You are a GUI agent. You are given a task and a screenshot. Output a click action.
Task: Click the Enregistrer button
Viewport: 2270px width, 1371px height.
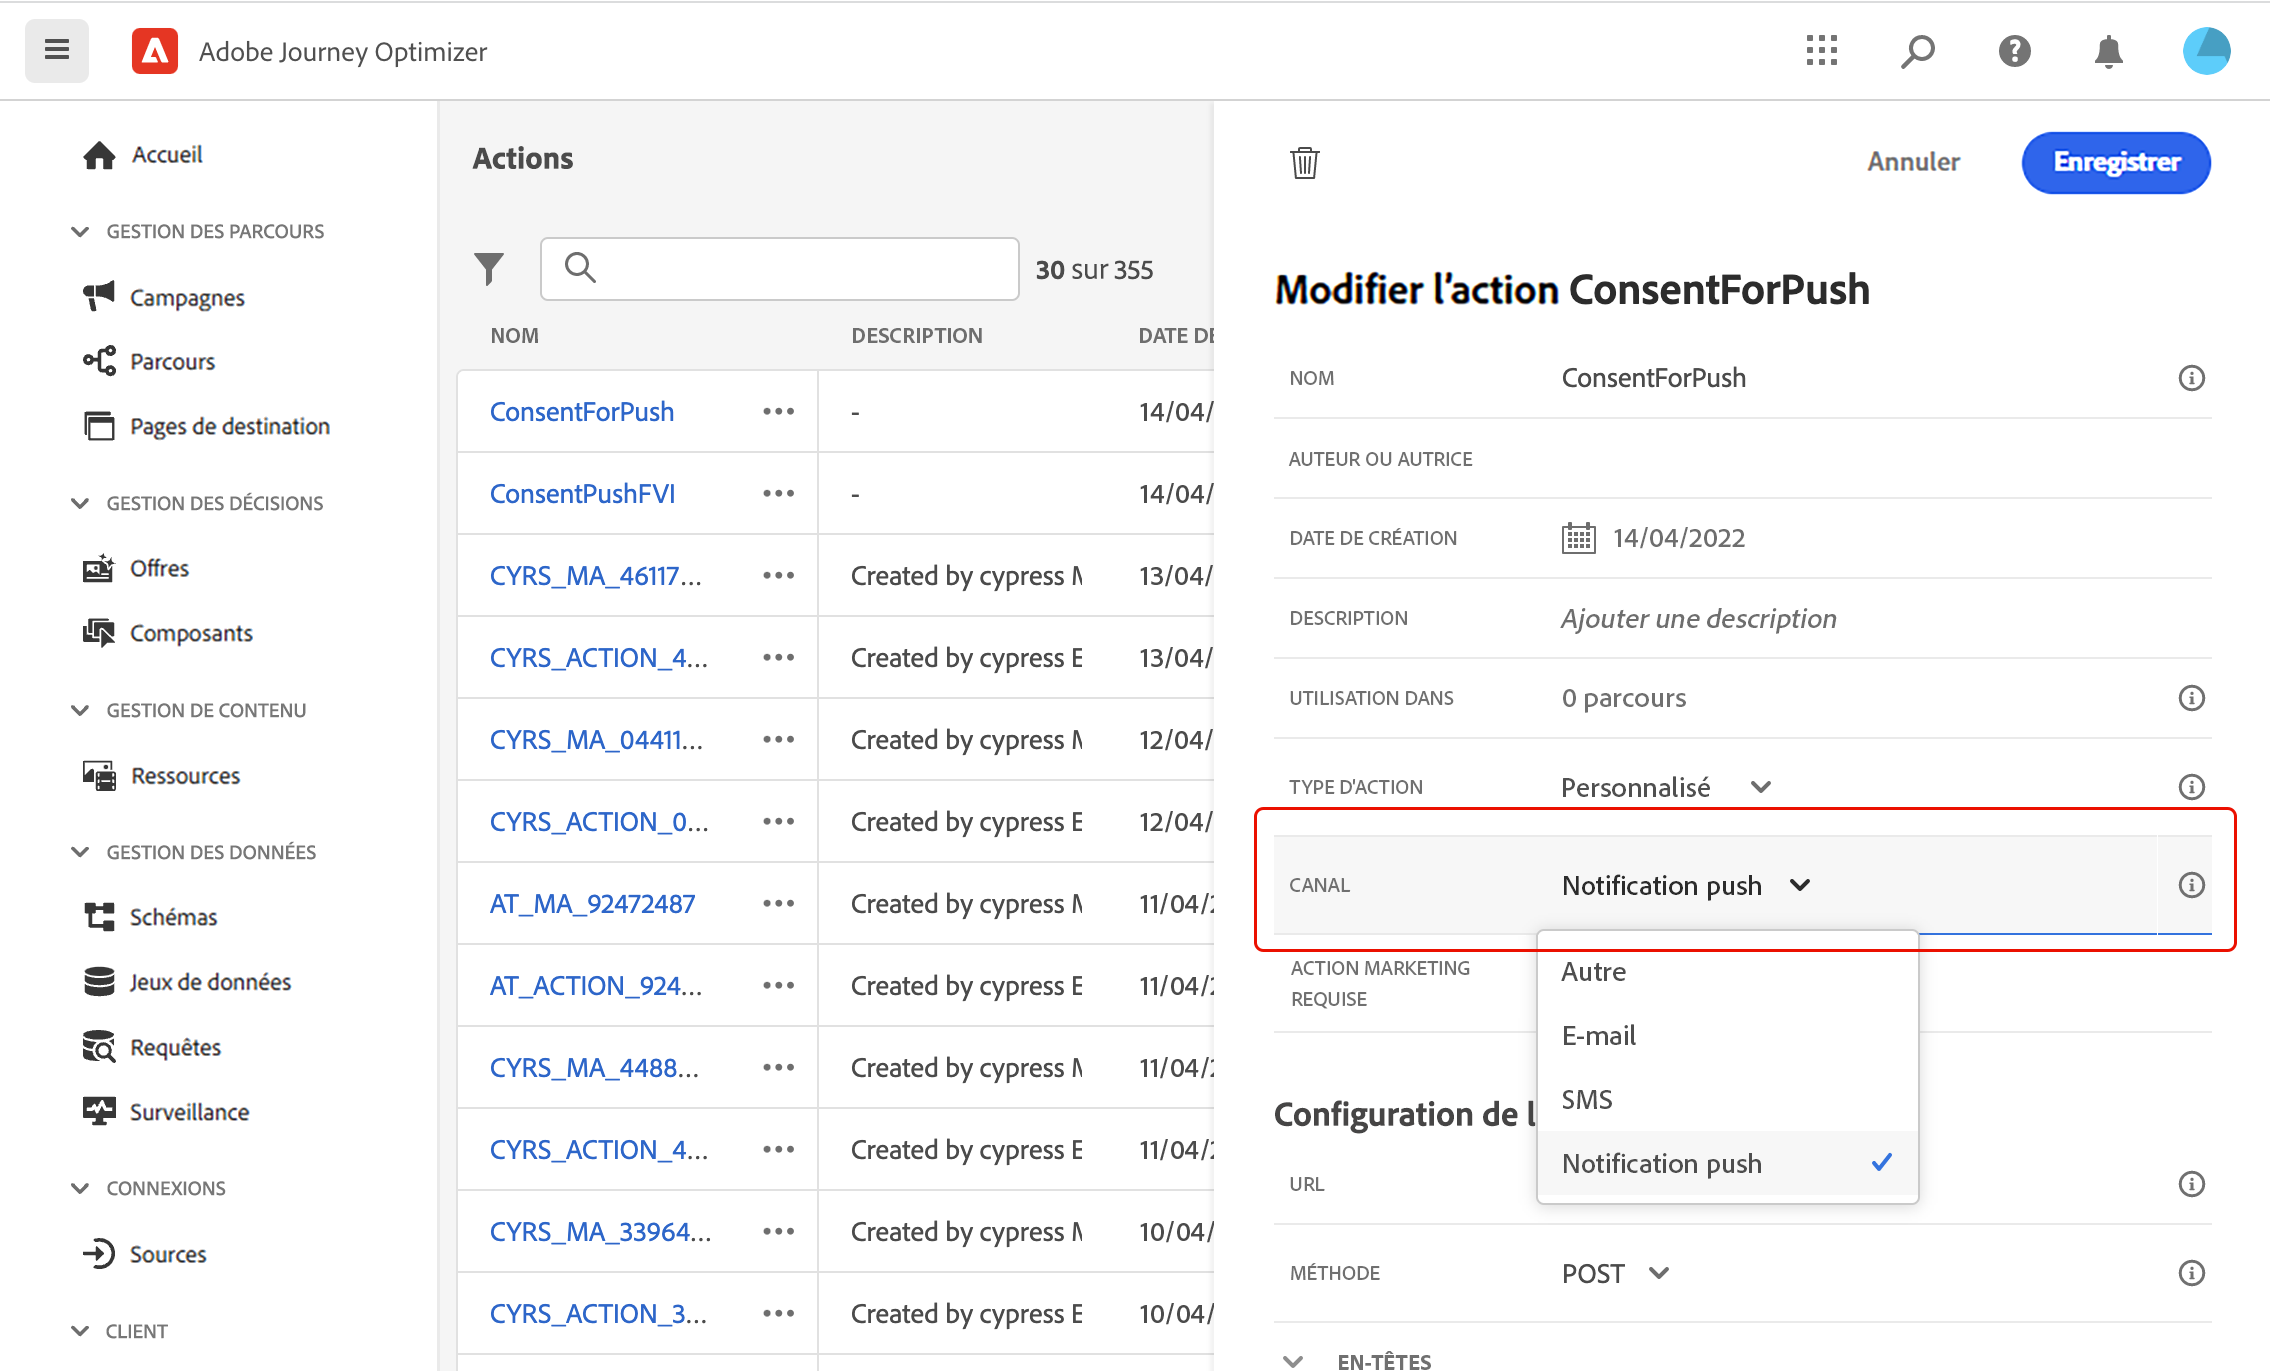pos(2115,162)
